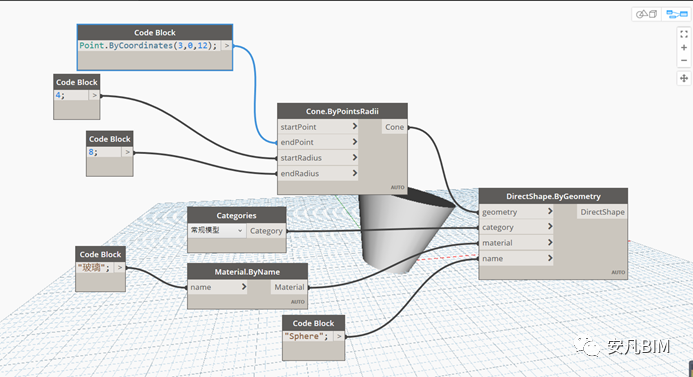The width and height of the screenshot is (693, 377).
Task: Zoom out with the minus icon
Action: (684, 60)
